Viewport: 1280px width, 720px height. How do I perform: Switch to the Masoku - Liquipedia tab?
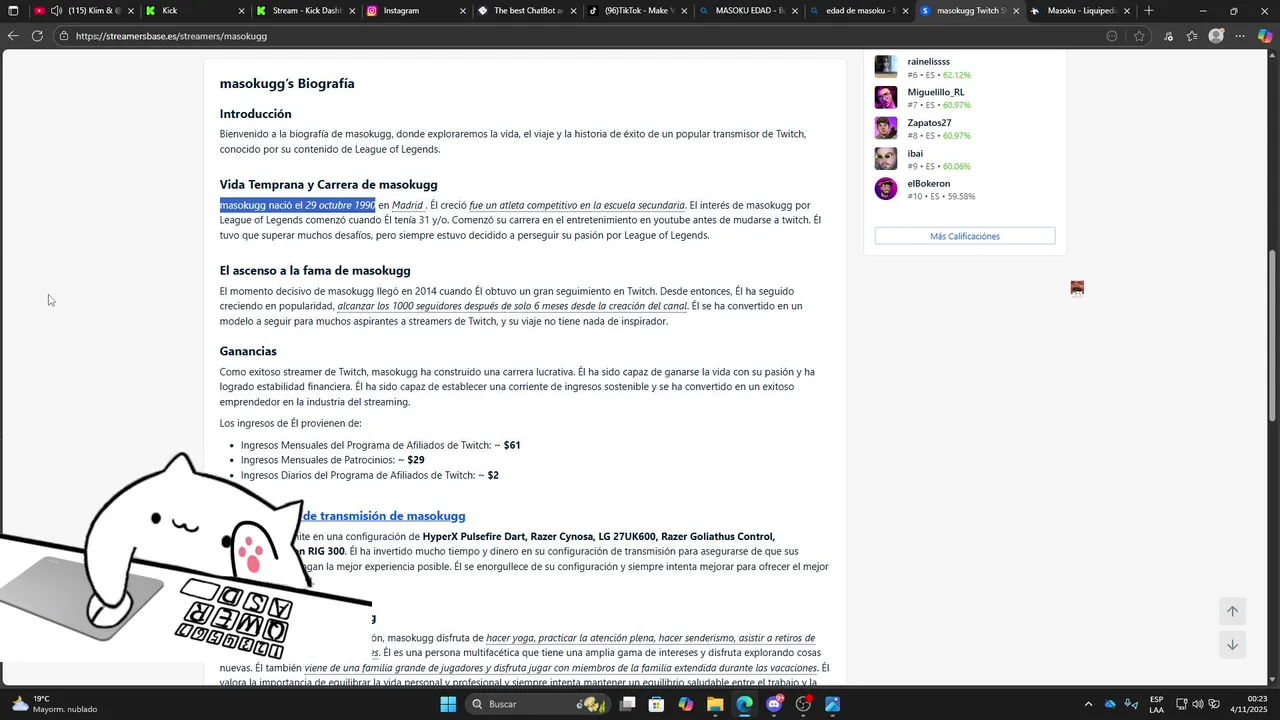(1080, 11)
